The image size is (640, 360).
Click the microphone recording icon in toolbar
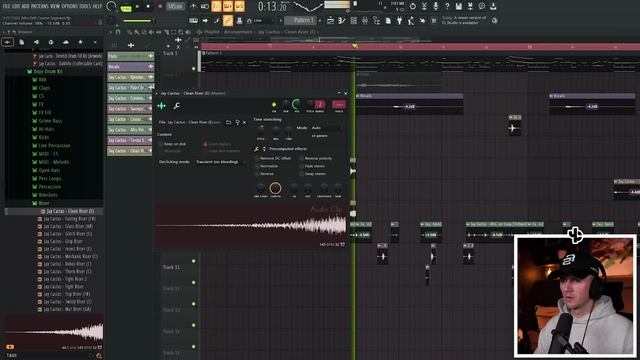pyautogui.click(x=436, y=6)
